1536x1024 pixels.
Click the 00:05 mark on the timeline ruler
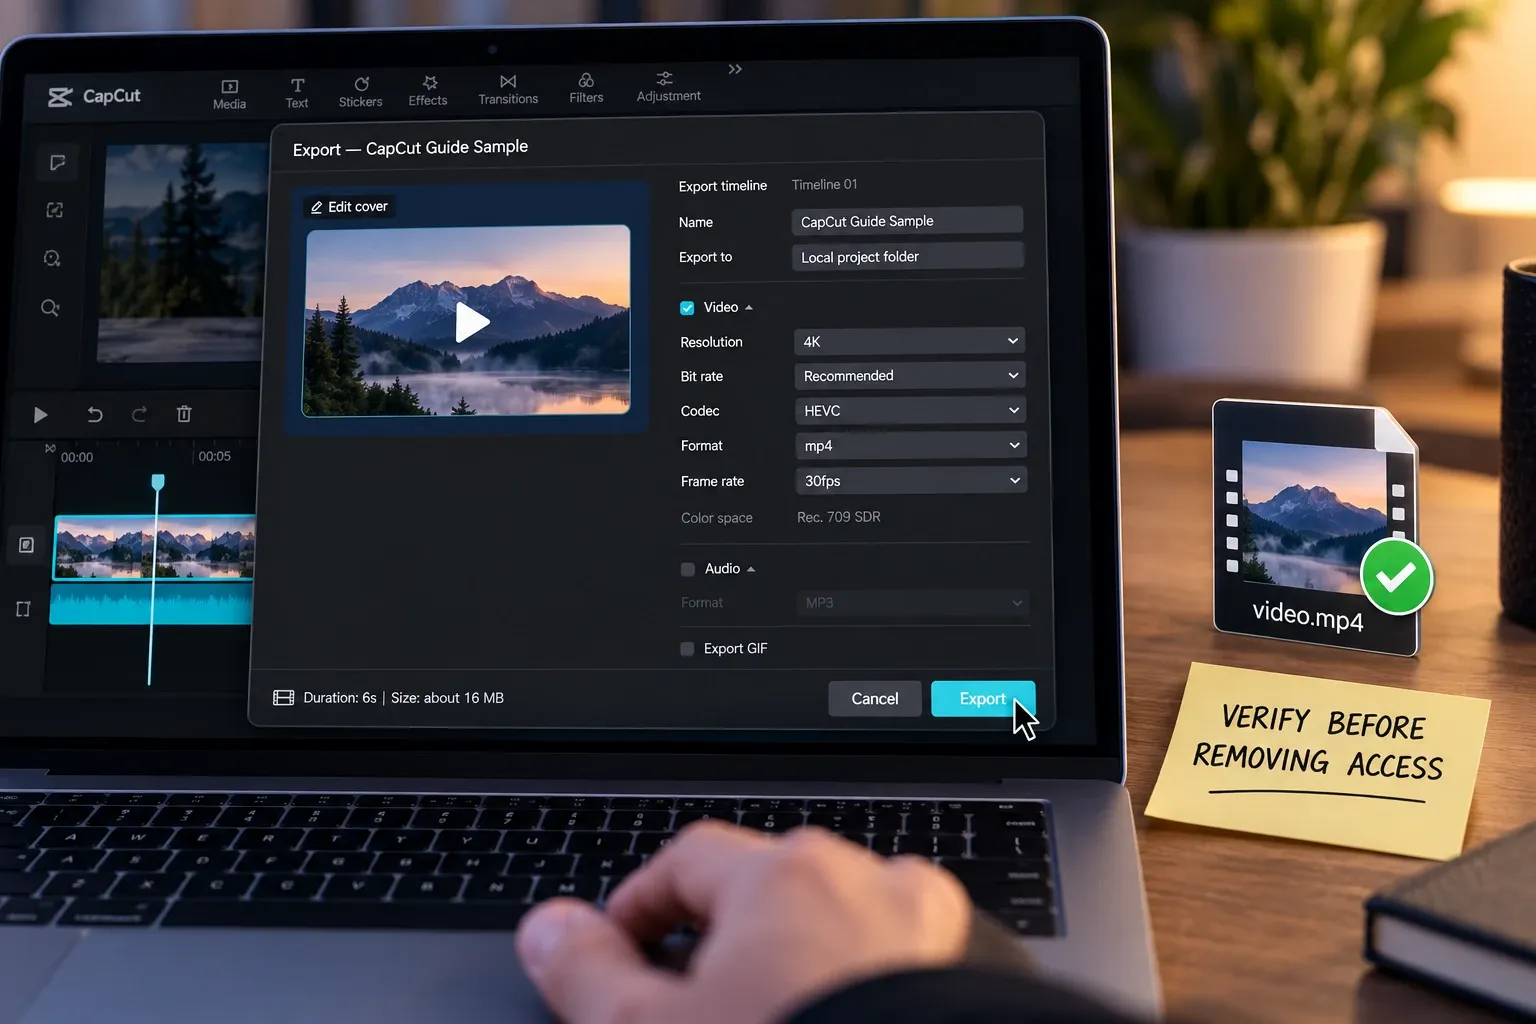point(214,456)
